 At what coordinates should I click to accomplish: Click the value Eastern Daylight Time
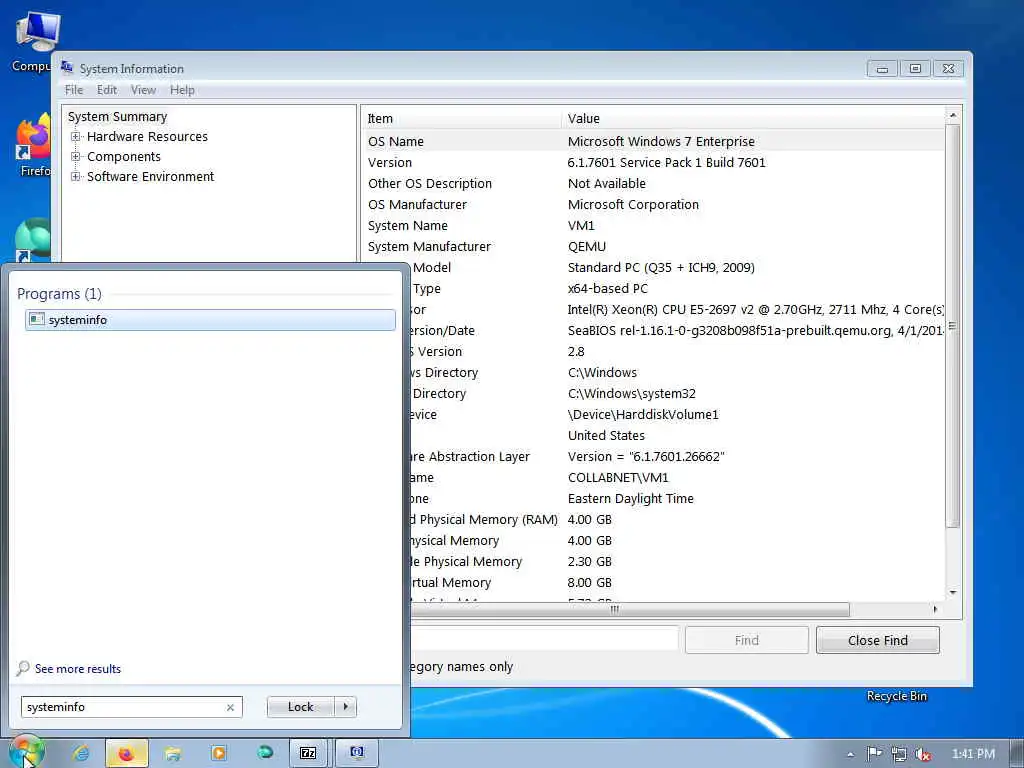point(630,498)
